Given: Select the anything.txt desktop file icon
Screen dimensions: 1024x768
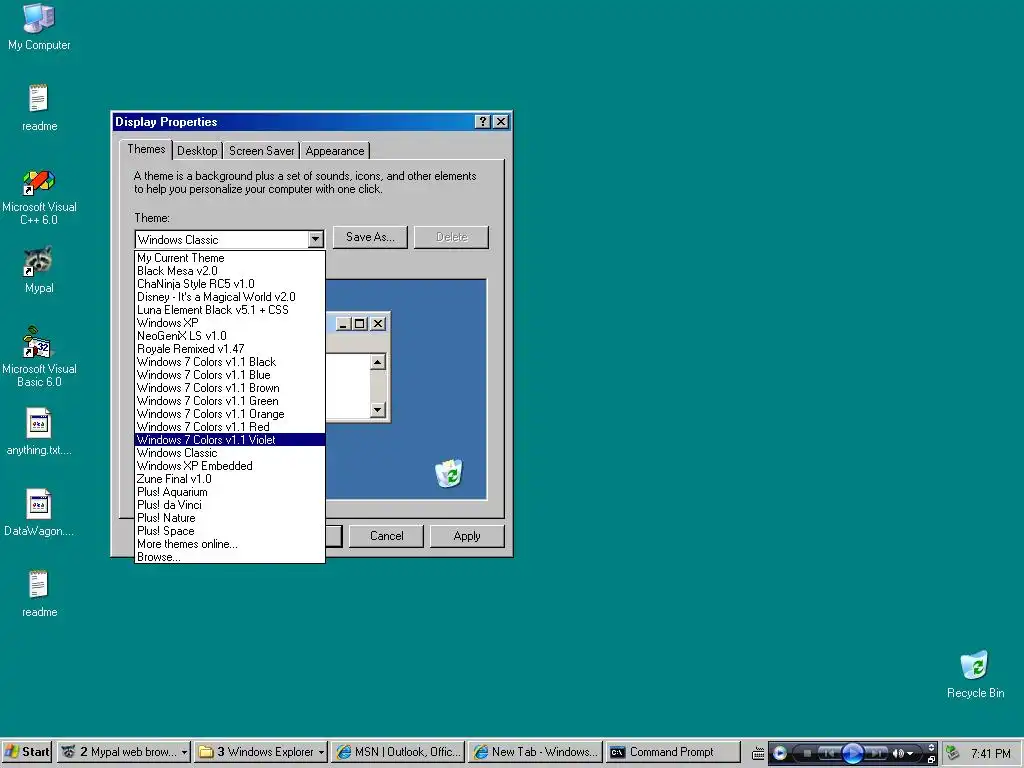Looking at the screenshot, I should pos(39,431).
